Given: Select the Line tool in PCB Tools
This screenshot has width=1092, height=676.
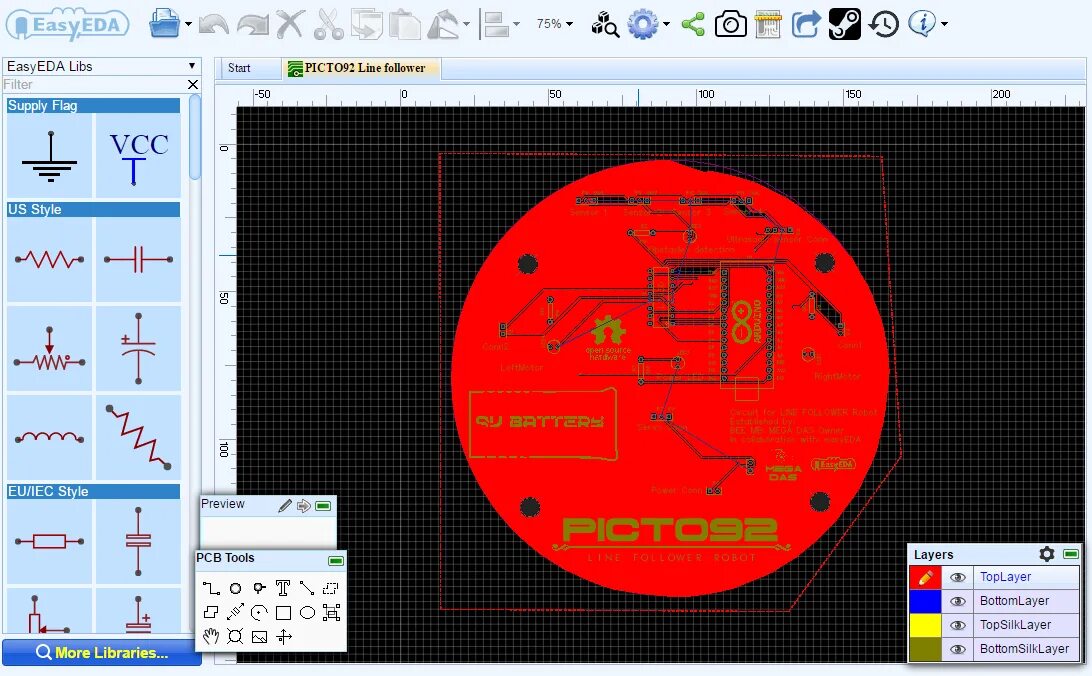Looking at the screenshot, I should click(x=306, y=588).
